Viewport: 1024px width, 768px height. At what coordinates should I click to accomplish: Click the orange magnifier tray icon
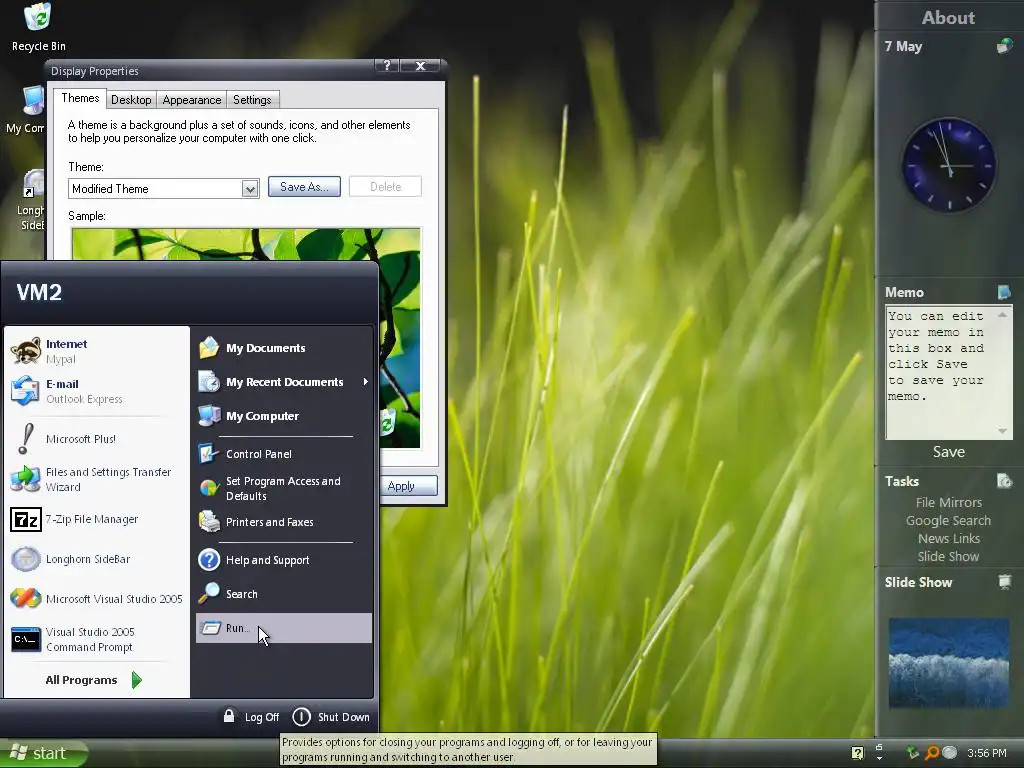(932, 753)
